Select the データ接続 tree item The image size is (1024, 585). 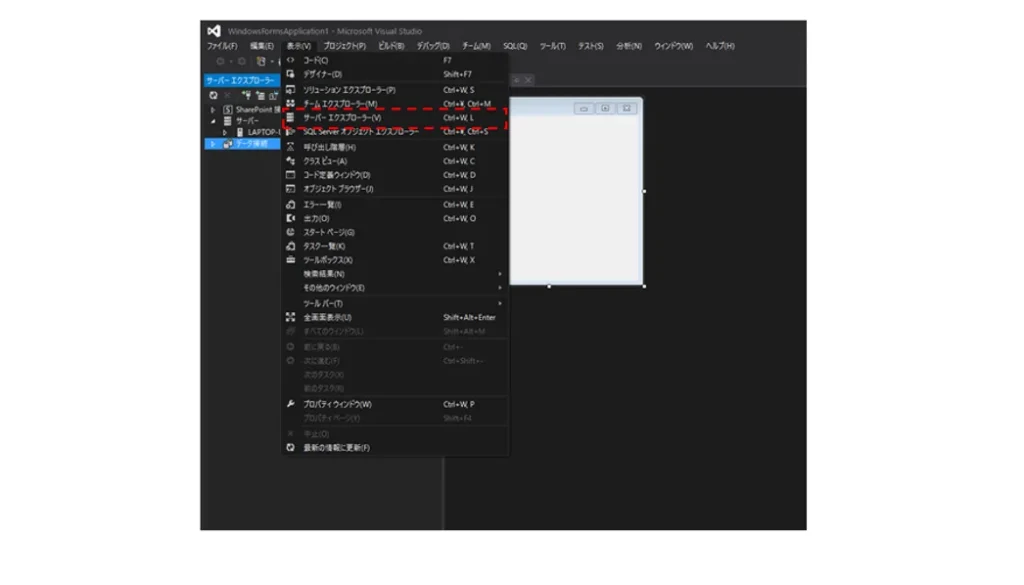tap(250, 144)
